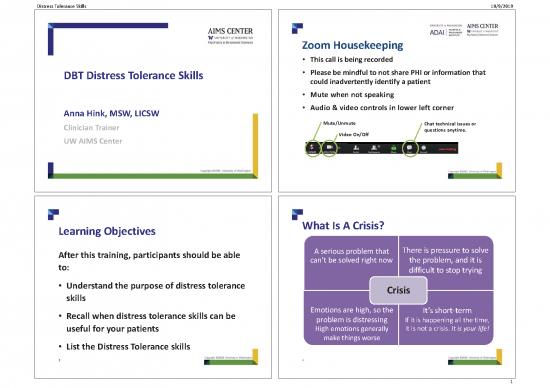Click the AIMS CENTER logo on title slide
The width and height of the screenshot is (550, 388).
[230, 35]
